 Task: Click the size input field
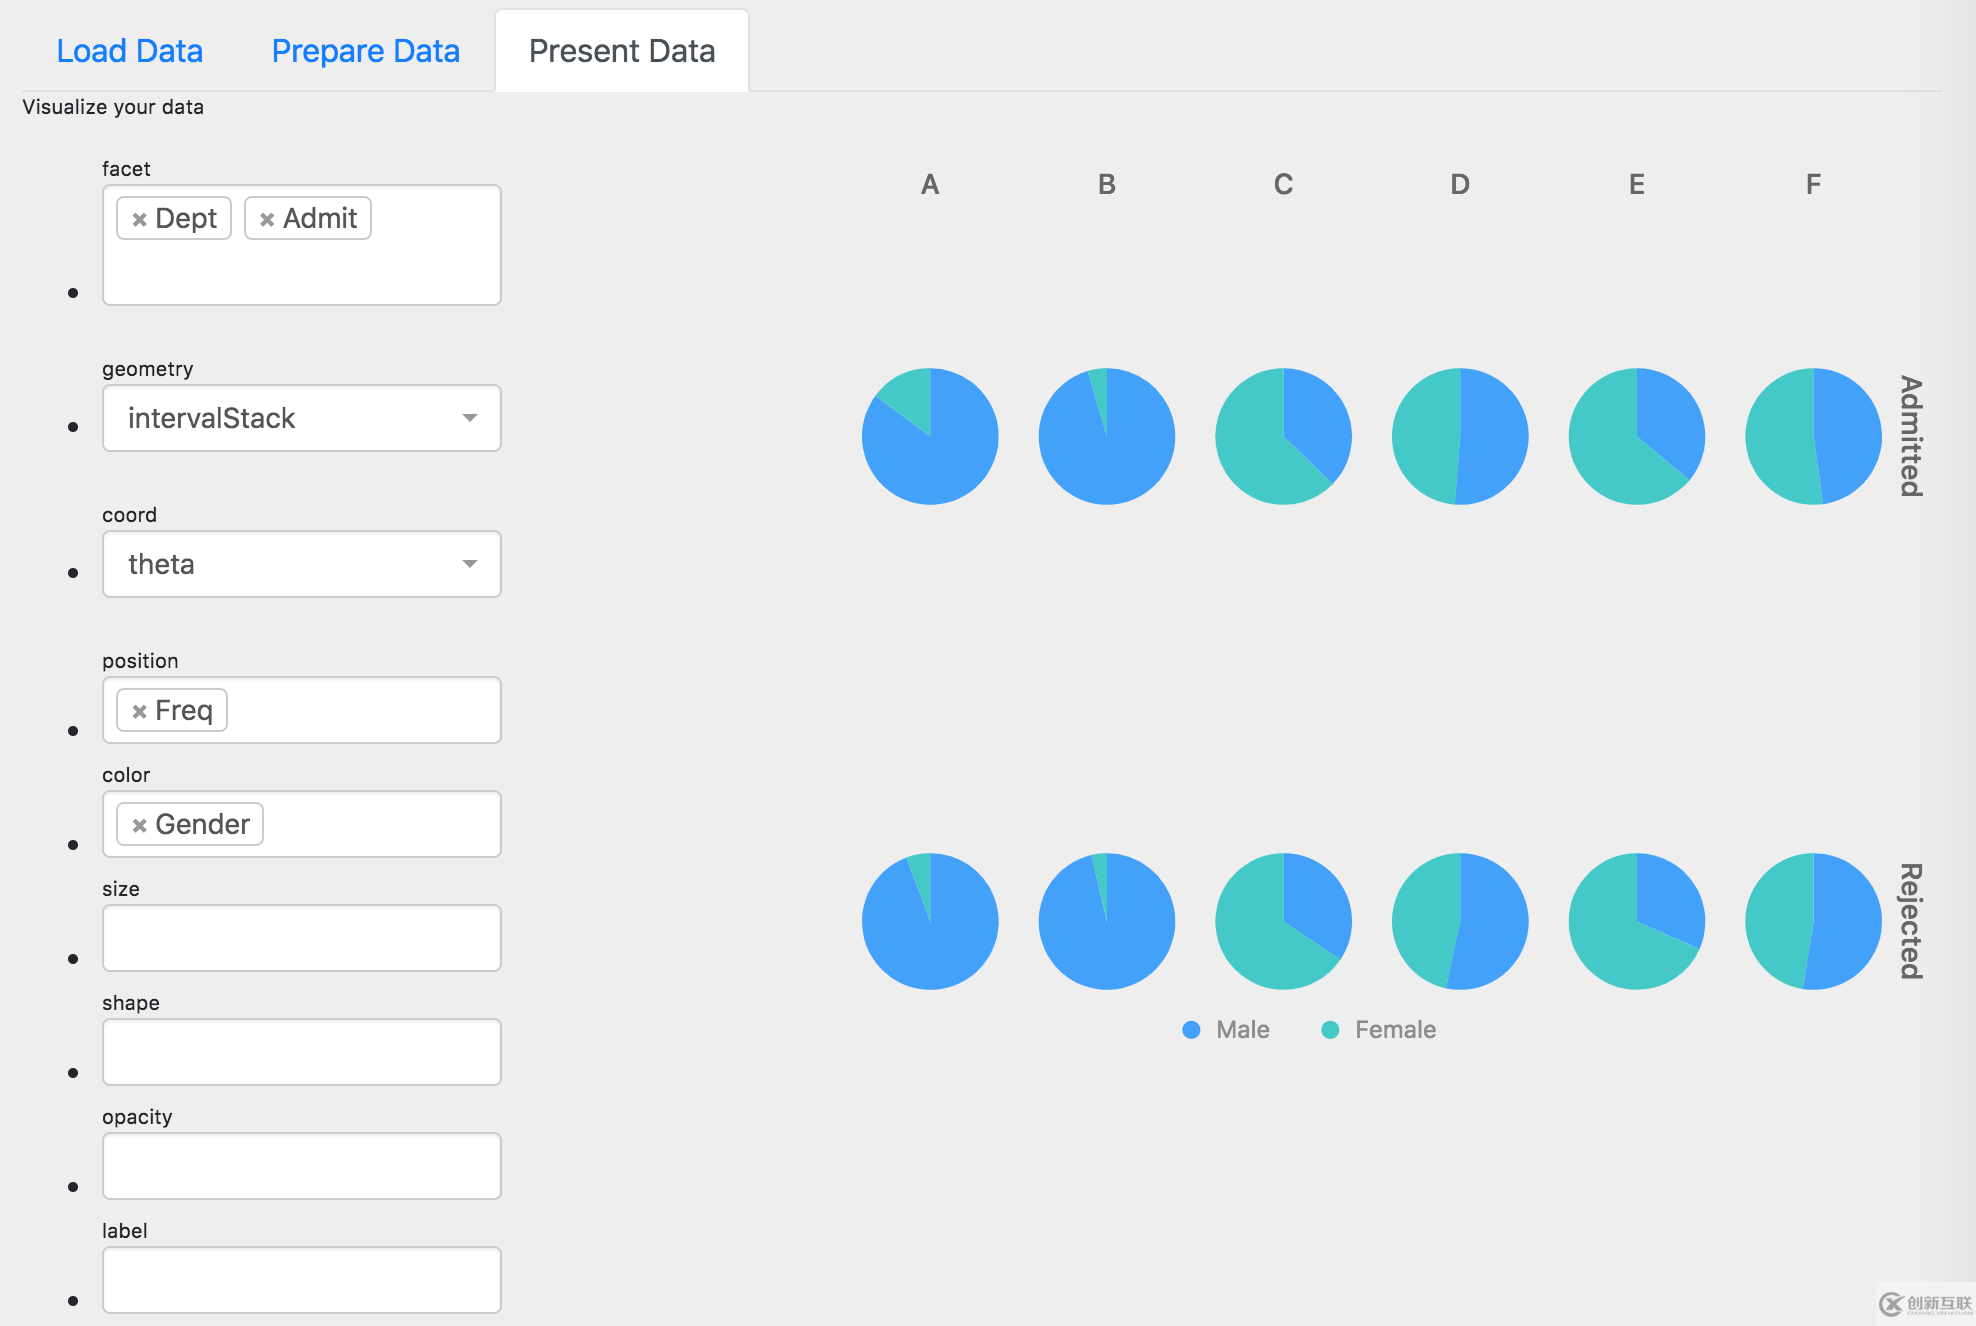301,938
